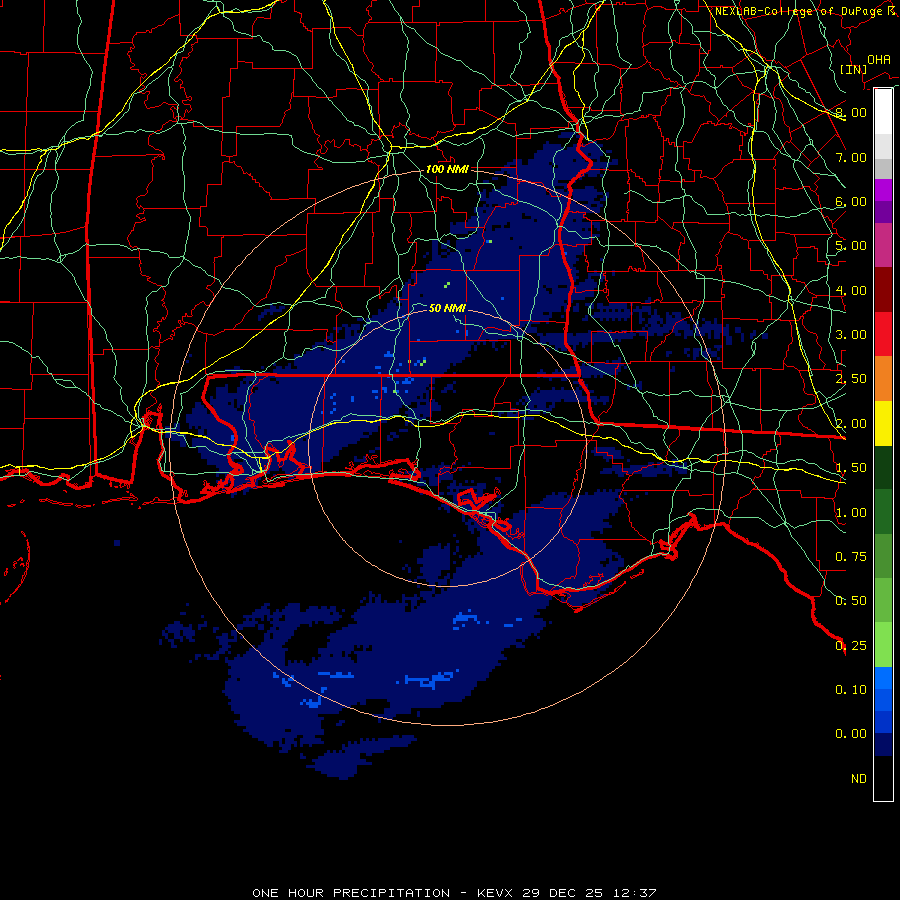This screenshot has width=900, height=900.
Task: Click the orange swatch in the precipitation legend
Action: point(883,379)
